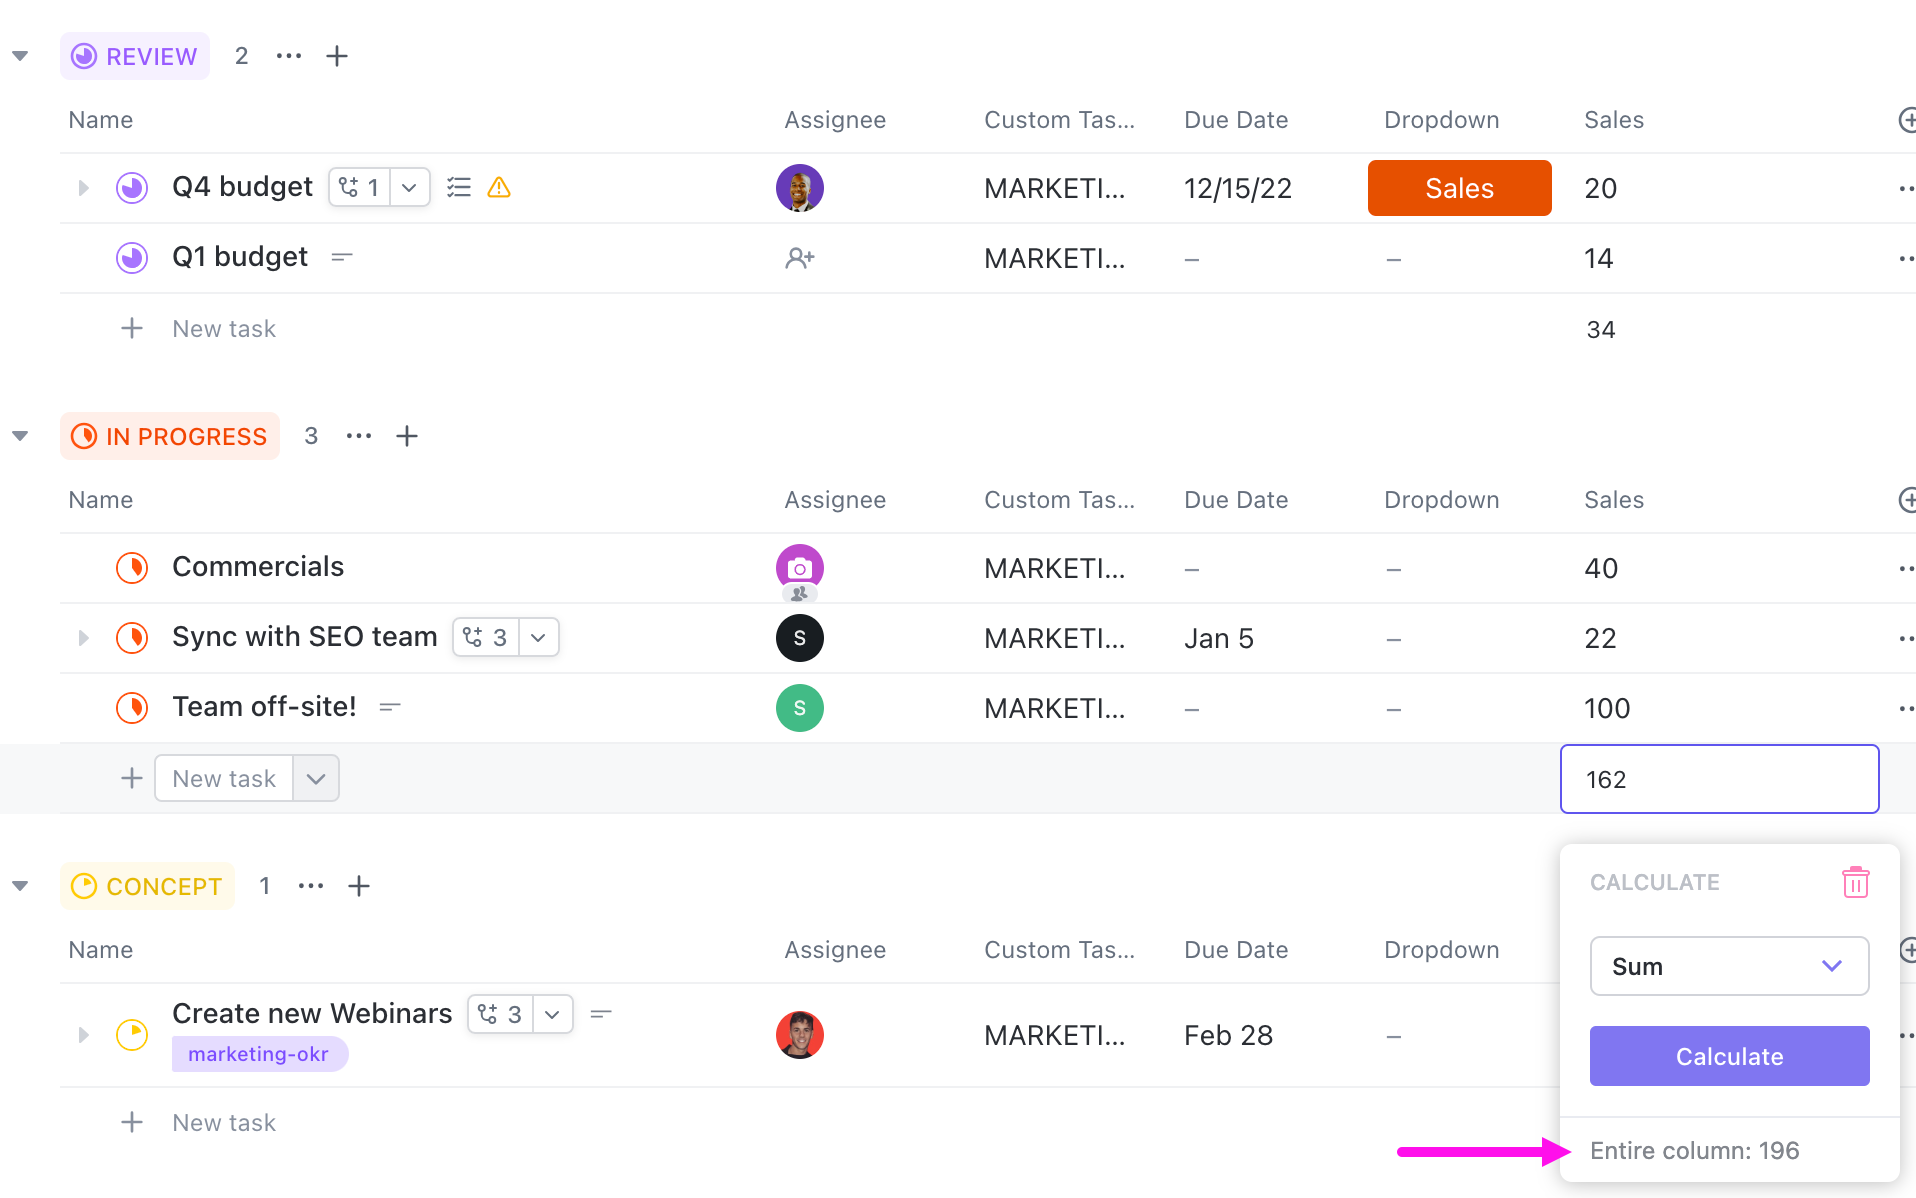The height and width of the screenshot is (1198, 1916).
Task: Click the orange Sales dropdown label
Action: tap(1459, 188)
